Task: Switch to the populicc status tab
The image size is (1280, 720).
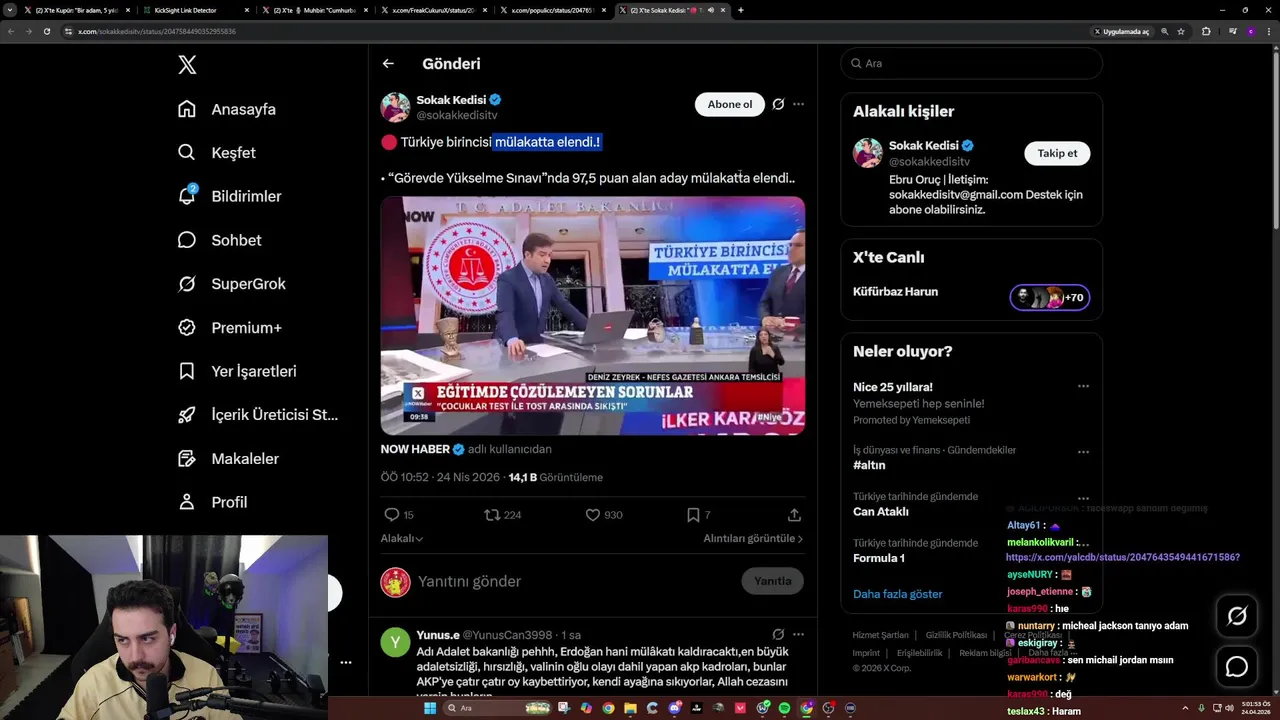Action: pyautogui.click(x=553, y=10)
